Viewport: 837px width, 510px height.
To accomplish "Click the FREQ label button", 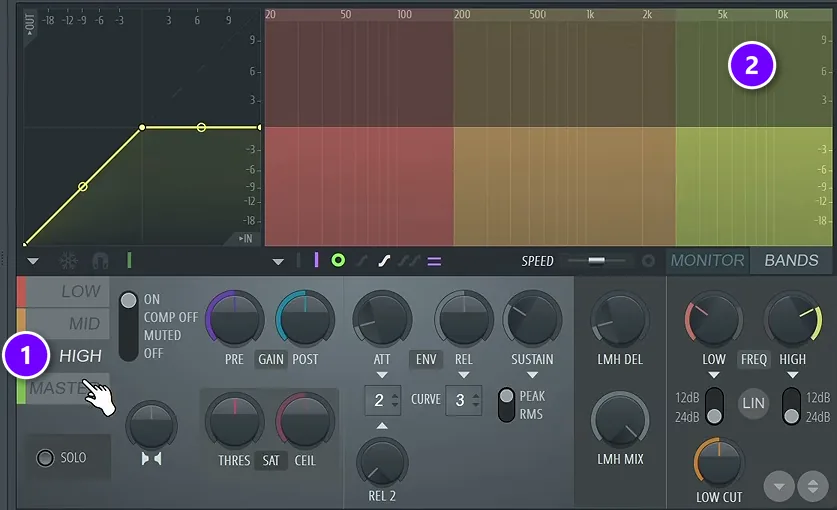I will (x=753, y=359).
